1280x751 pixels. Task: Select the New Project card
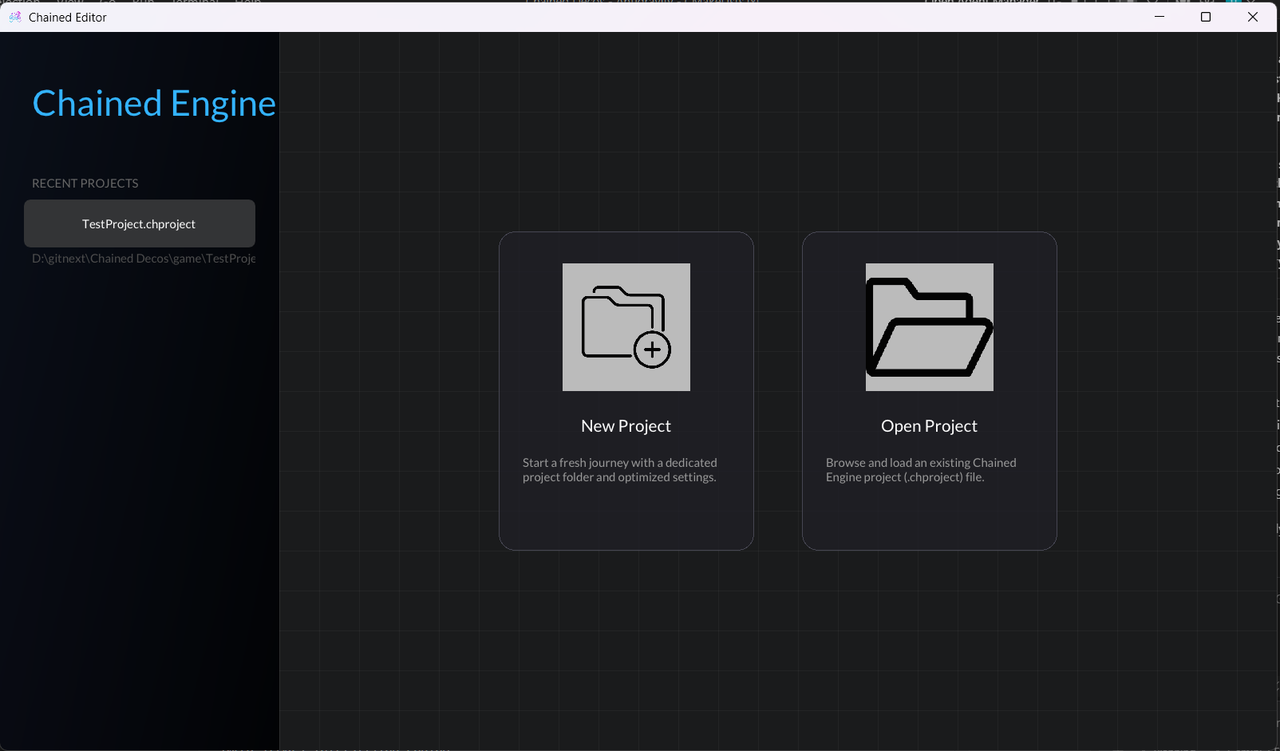[x=626, y=390]
